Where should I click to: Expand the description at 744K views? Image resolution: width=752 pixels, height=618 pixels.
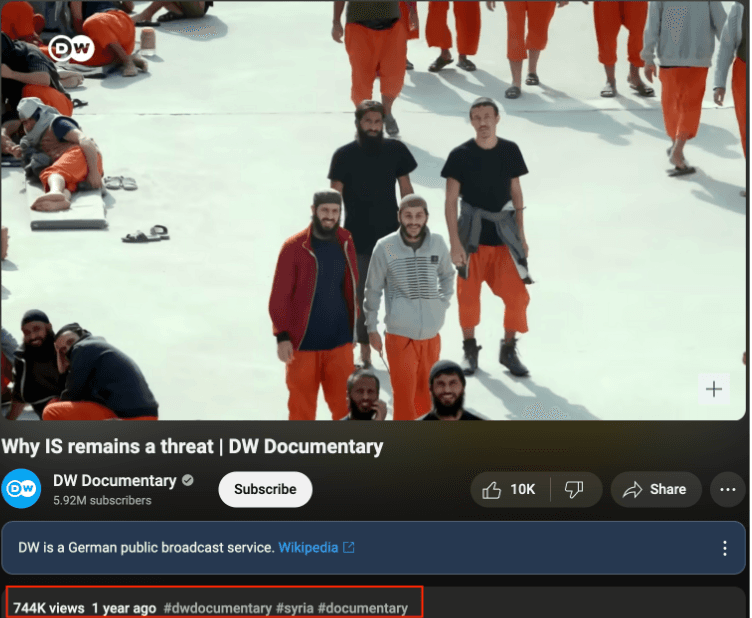[48, 608]
